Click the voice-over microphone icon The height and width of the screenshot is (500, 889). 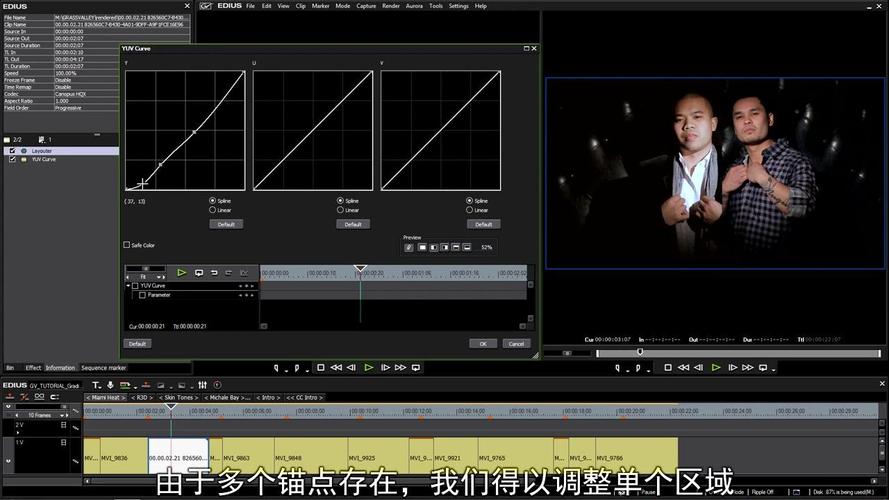(x=110, y=385)
